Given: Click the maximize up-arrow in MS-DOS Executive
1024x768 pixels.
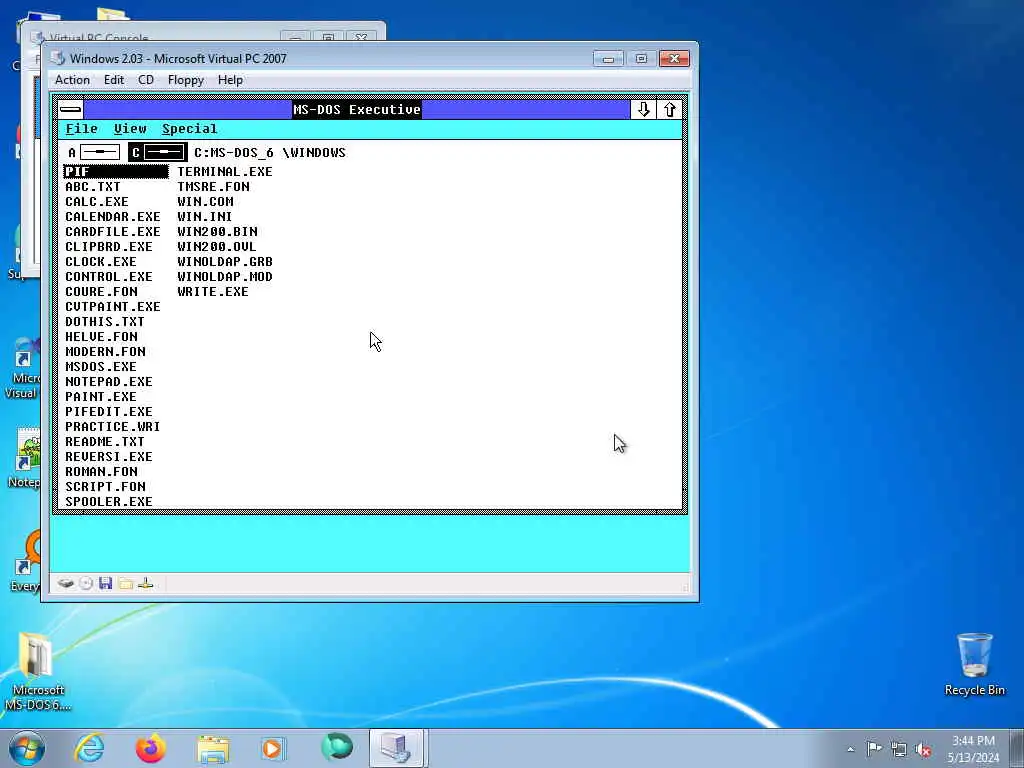Looking at the screenshot, I should [x=669, y=109].
